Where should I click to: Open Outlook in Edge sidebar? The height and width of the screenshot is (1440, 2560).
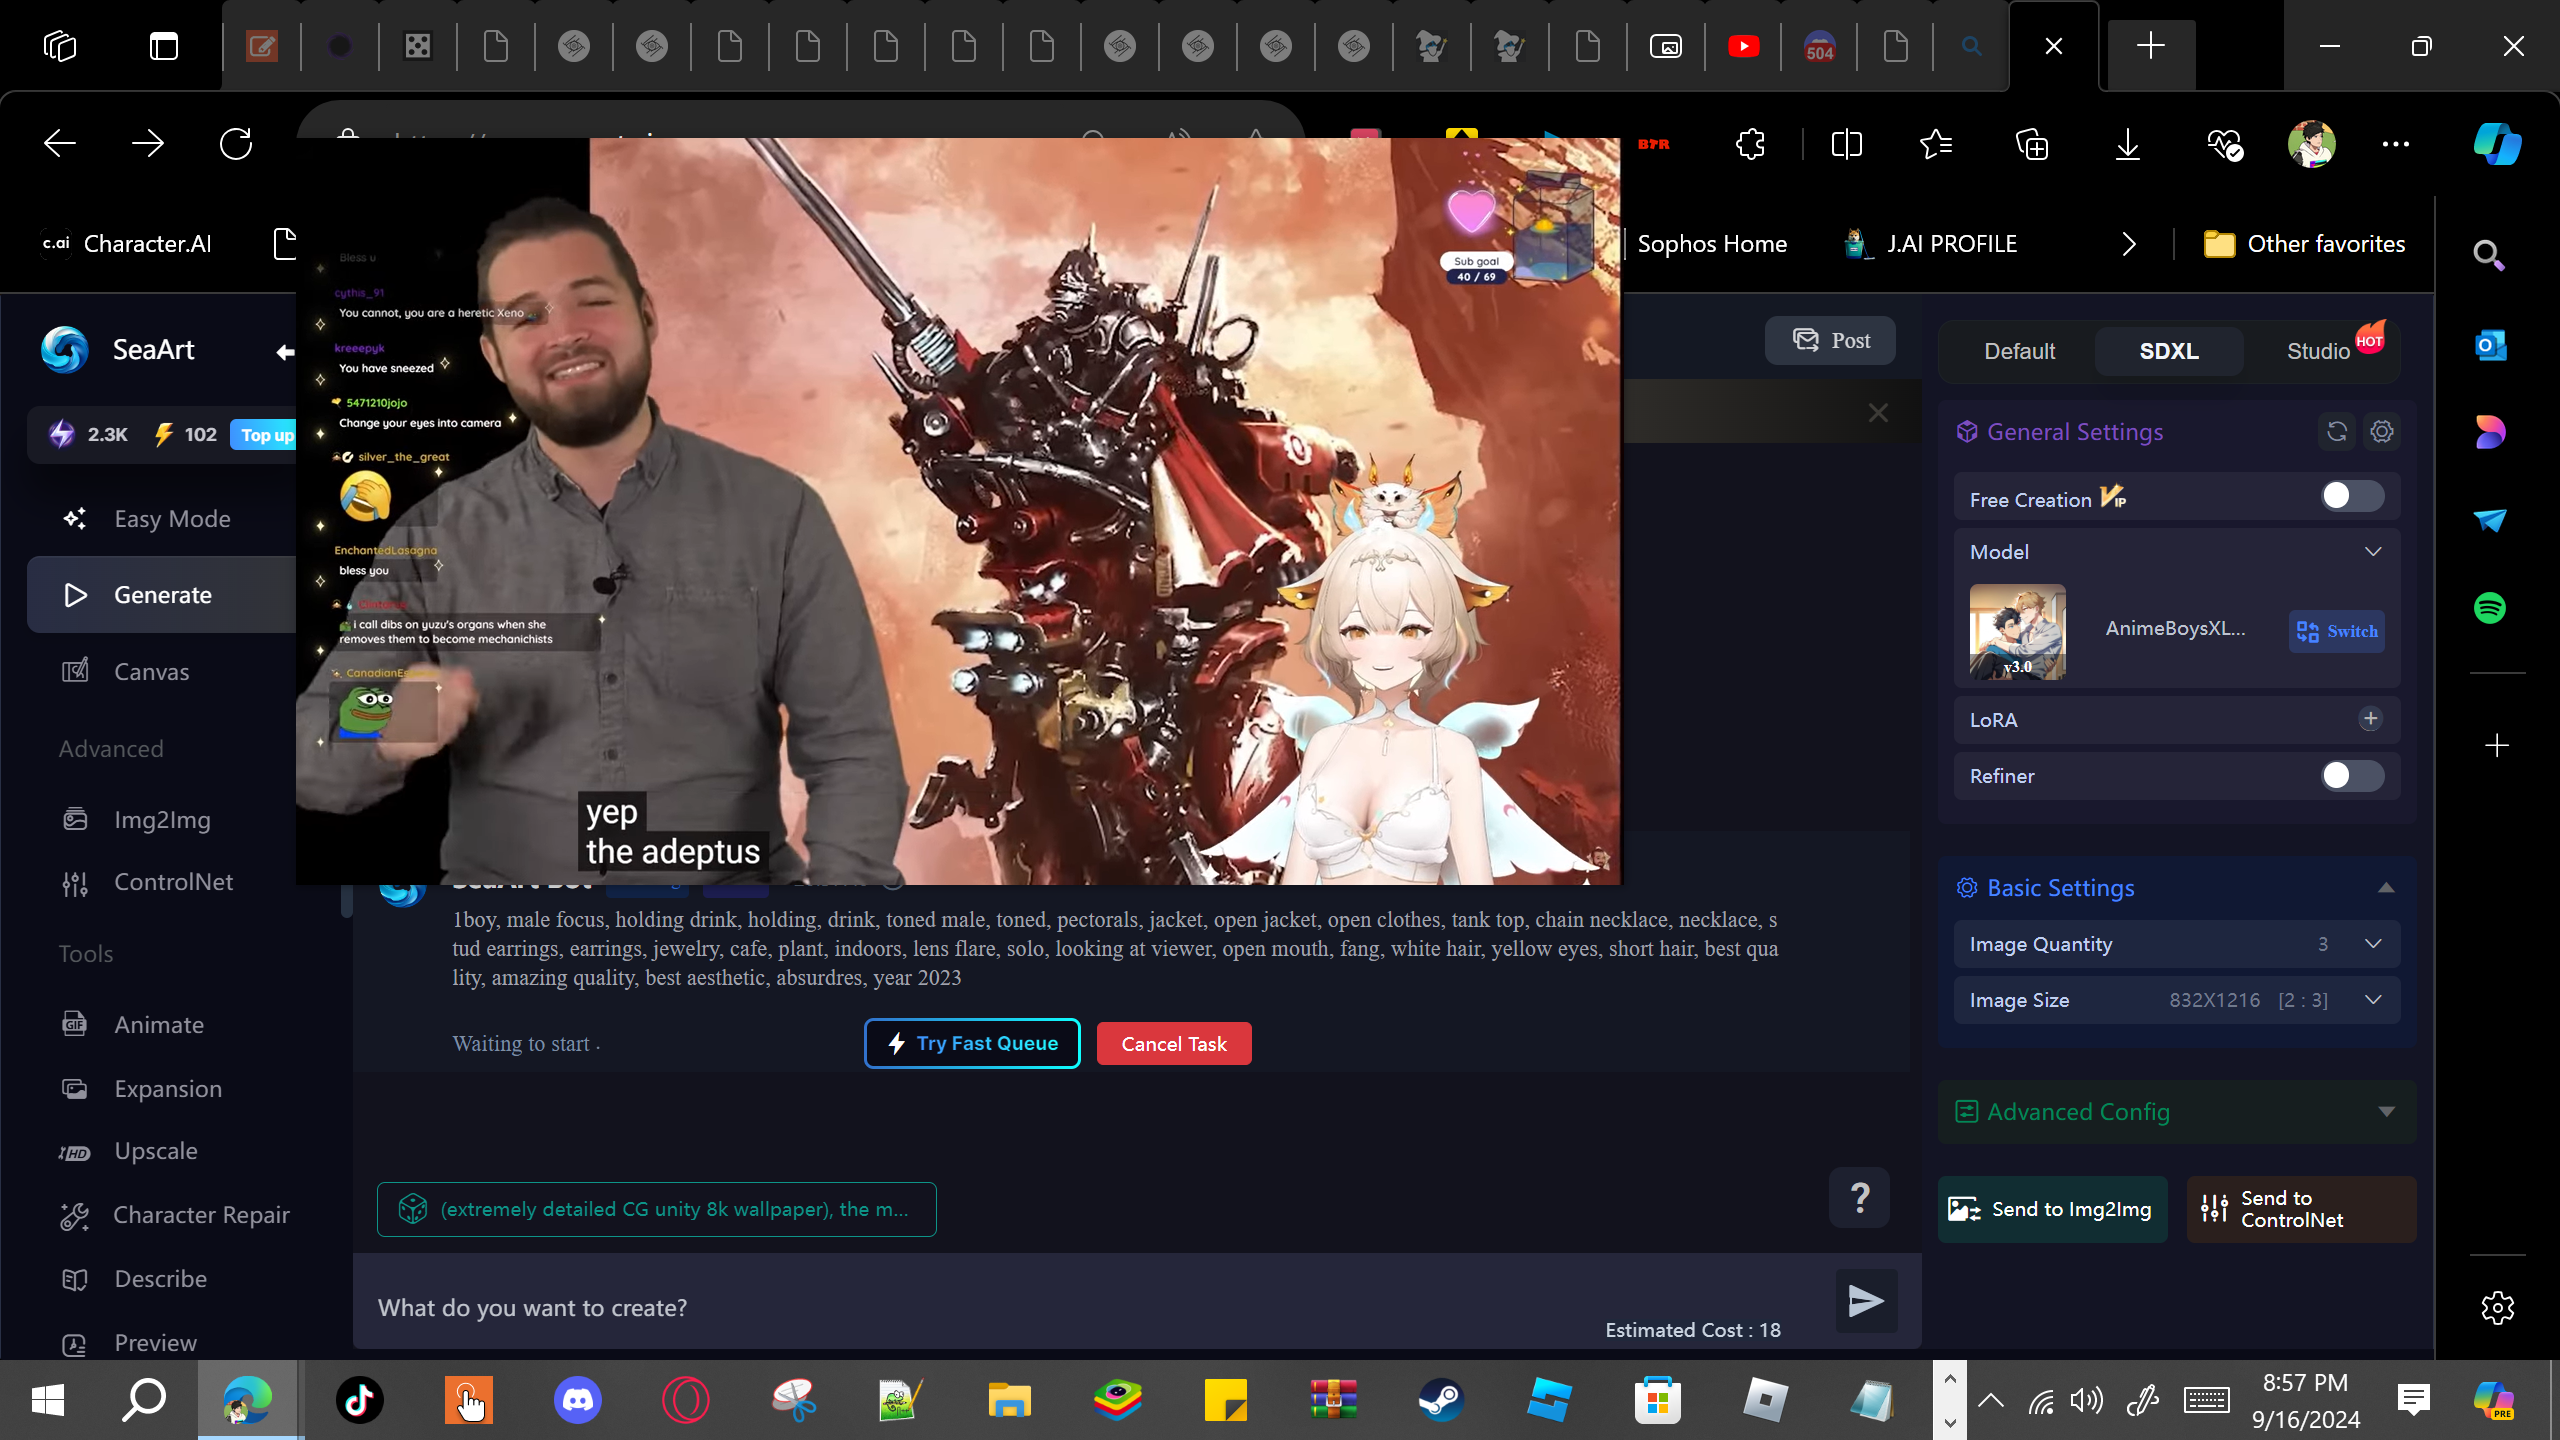(x=2490, y=346)
